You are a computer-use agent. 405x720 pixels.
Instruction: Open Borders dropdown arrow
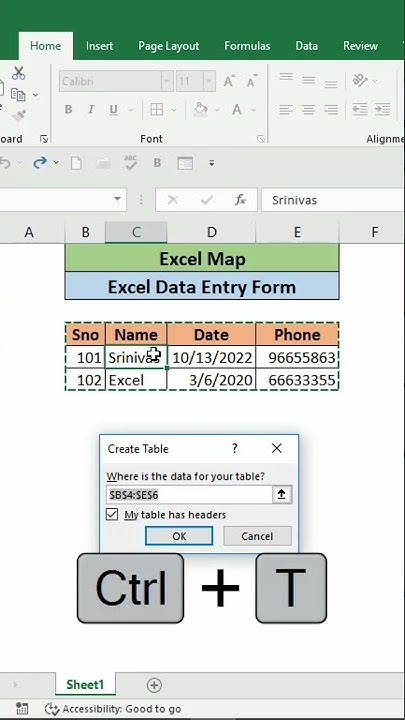(x=174, y=110)
